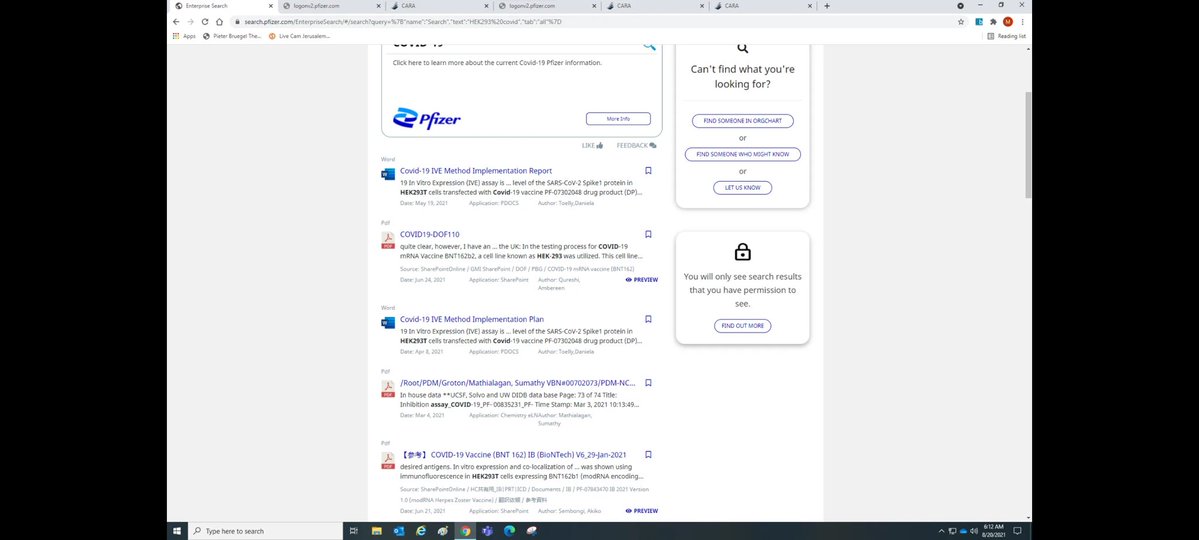
Task: Star this page with the bookmark icon
Action: [960, 21]
